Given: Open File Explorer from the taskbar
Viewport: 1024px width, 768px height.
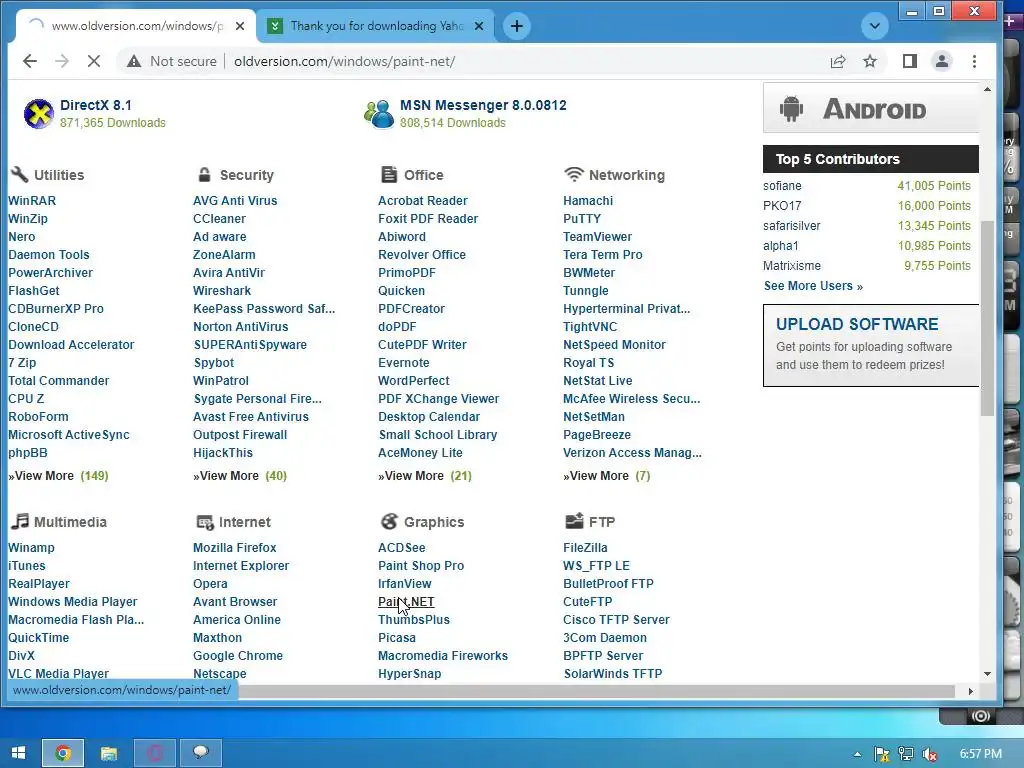Looking at the screenshot, I should (108, 753).
